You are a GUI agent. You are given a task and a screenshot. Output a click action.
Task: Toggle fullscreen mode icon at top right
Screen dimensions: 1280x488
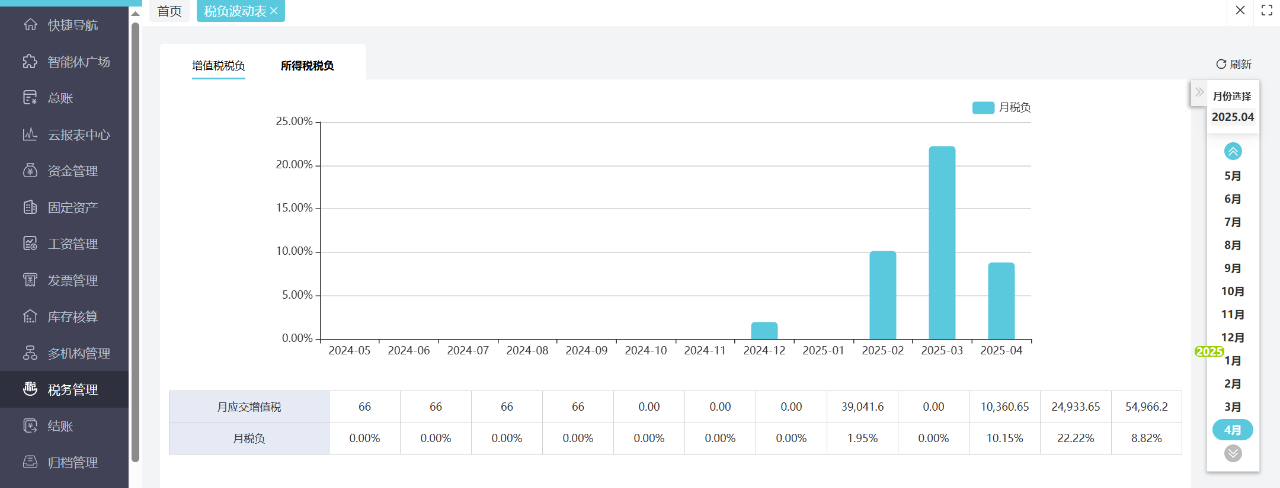pyautogui.click(x=1266, y=10)
